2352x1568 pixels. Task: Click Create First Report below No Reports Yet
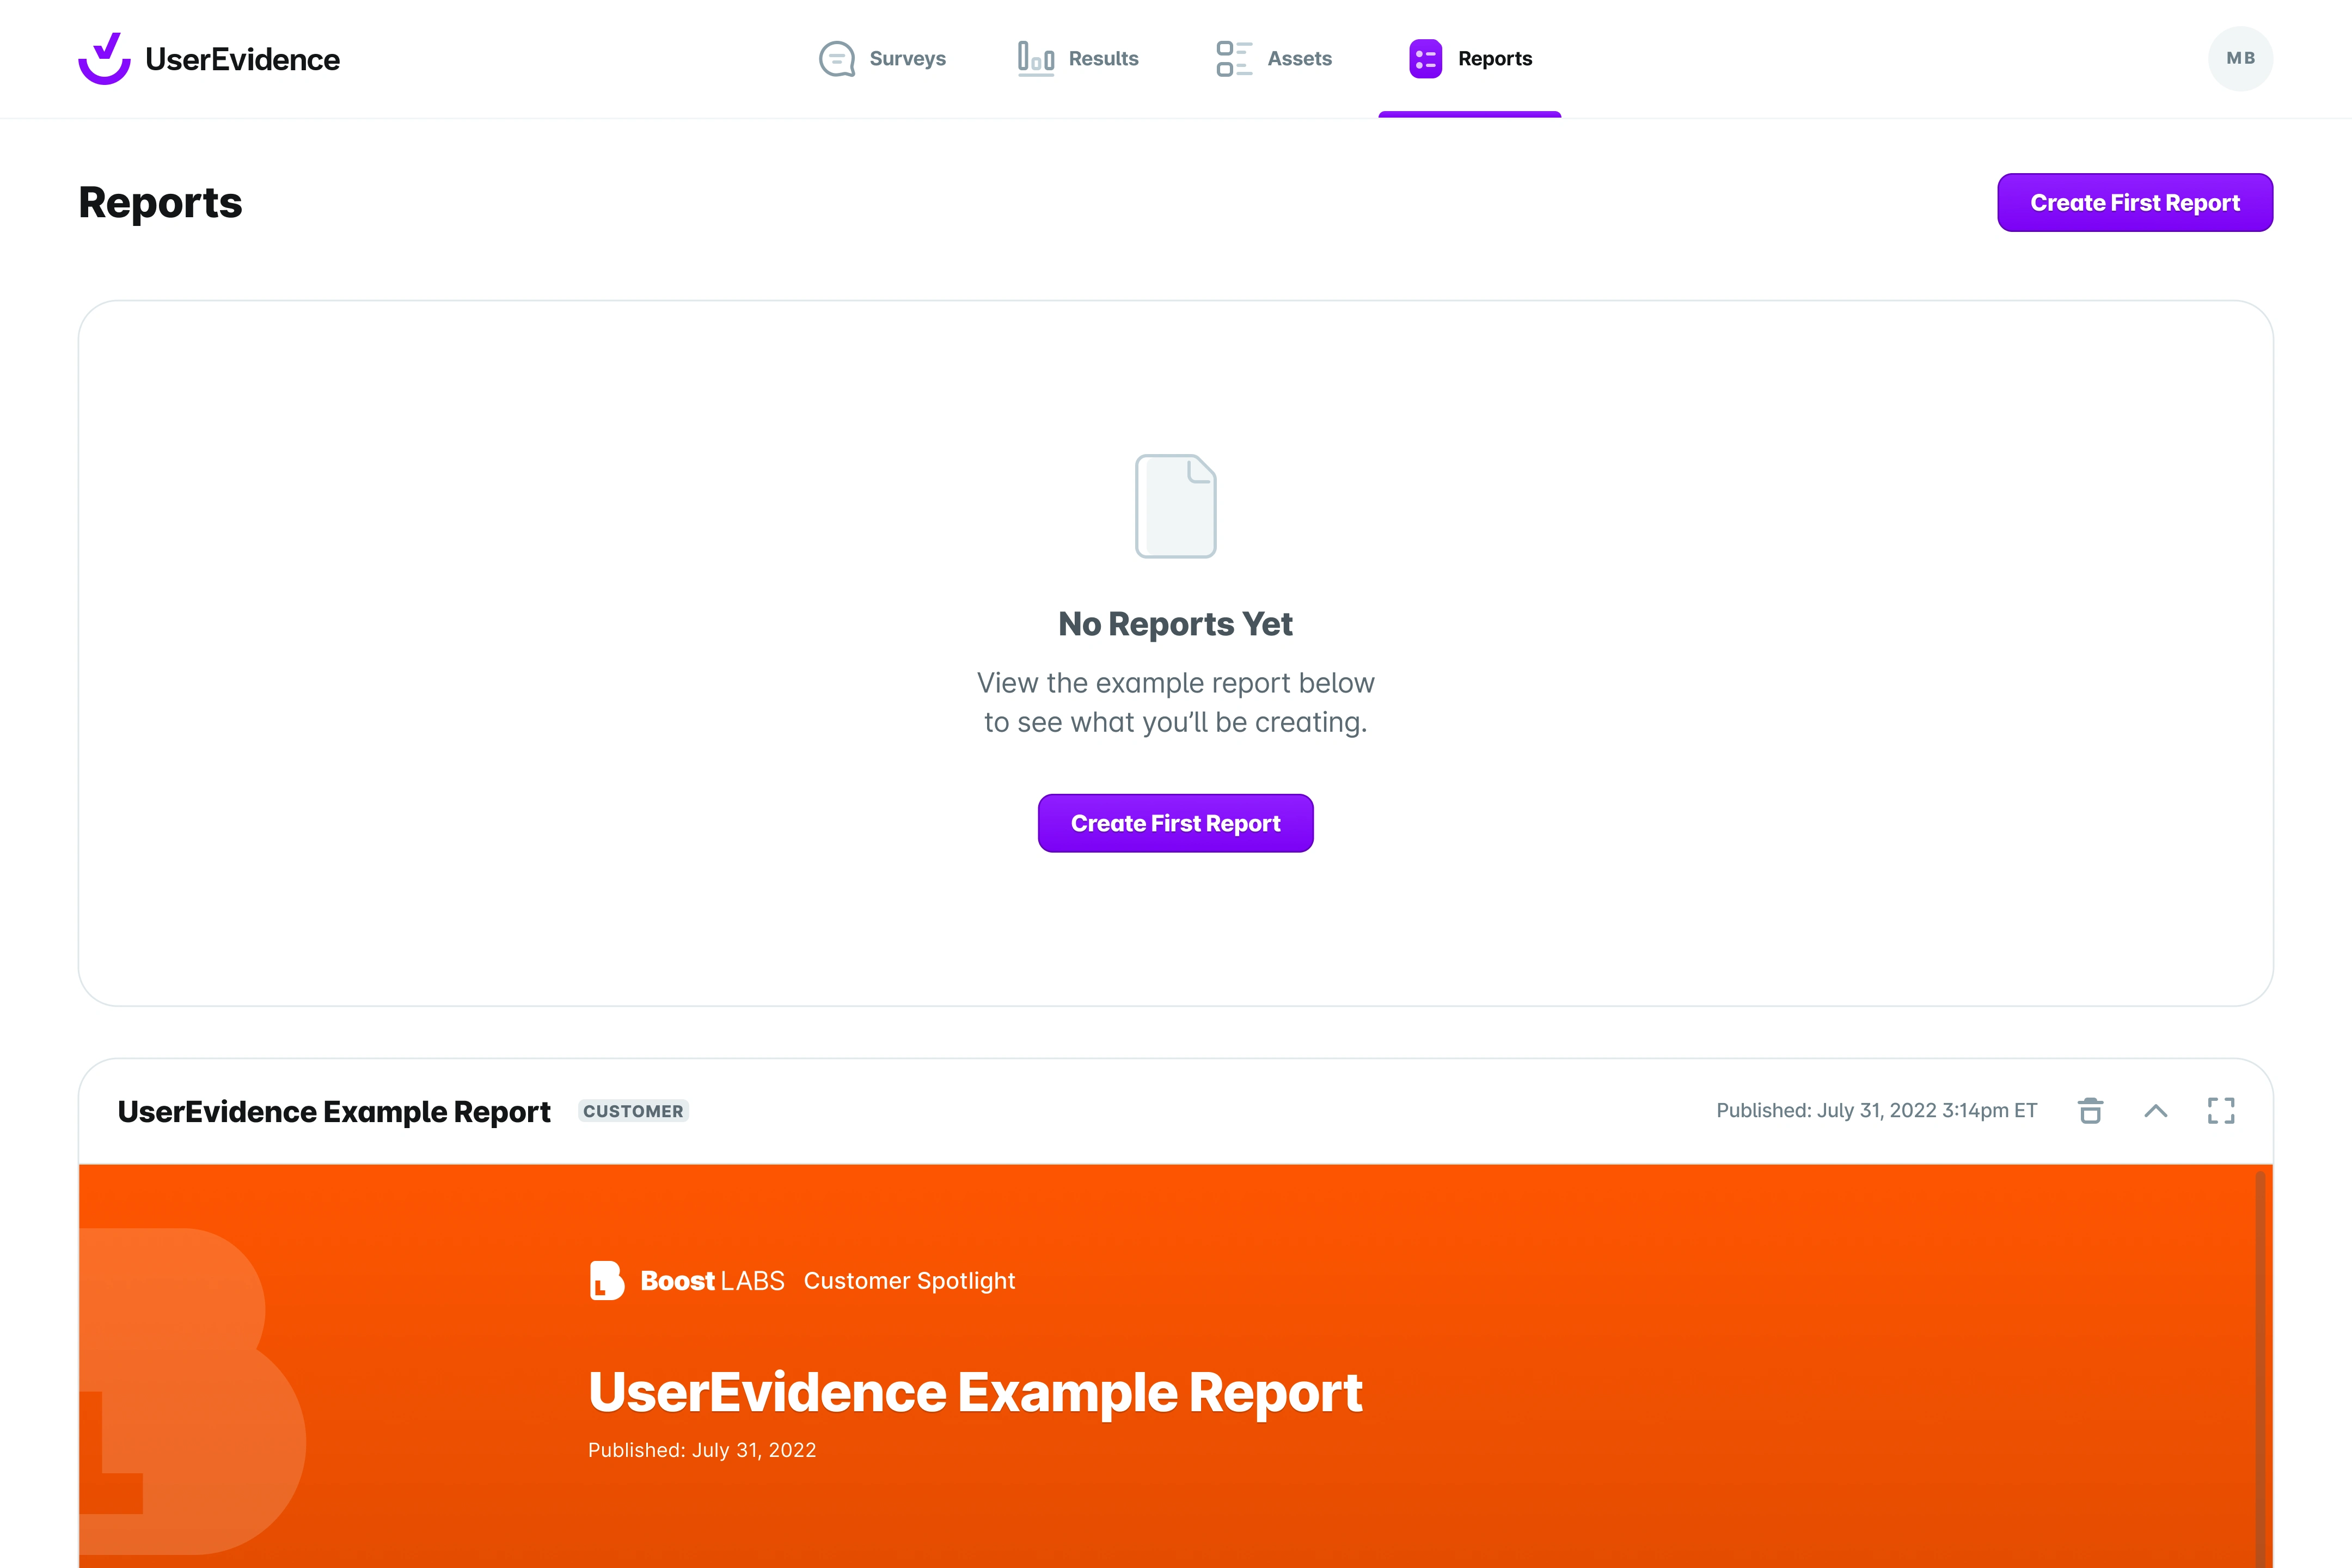pyautogui.click(x=1176, y=823)
